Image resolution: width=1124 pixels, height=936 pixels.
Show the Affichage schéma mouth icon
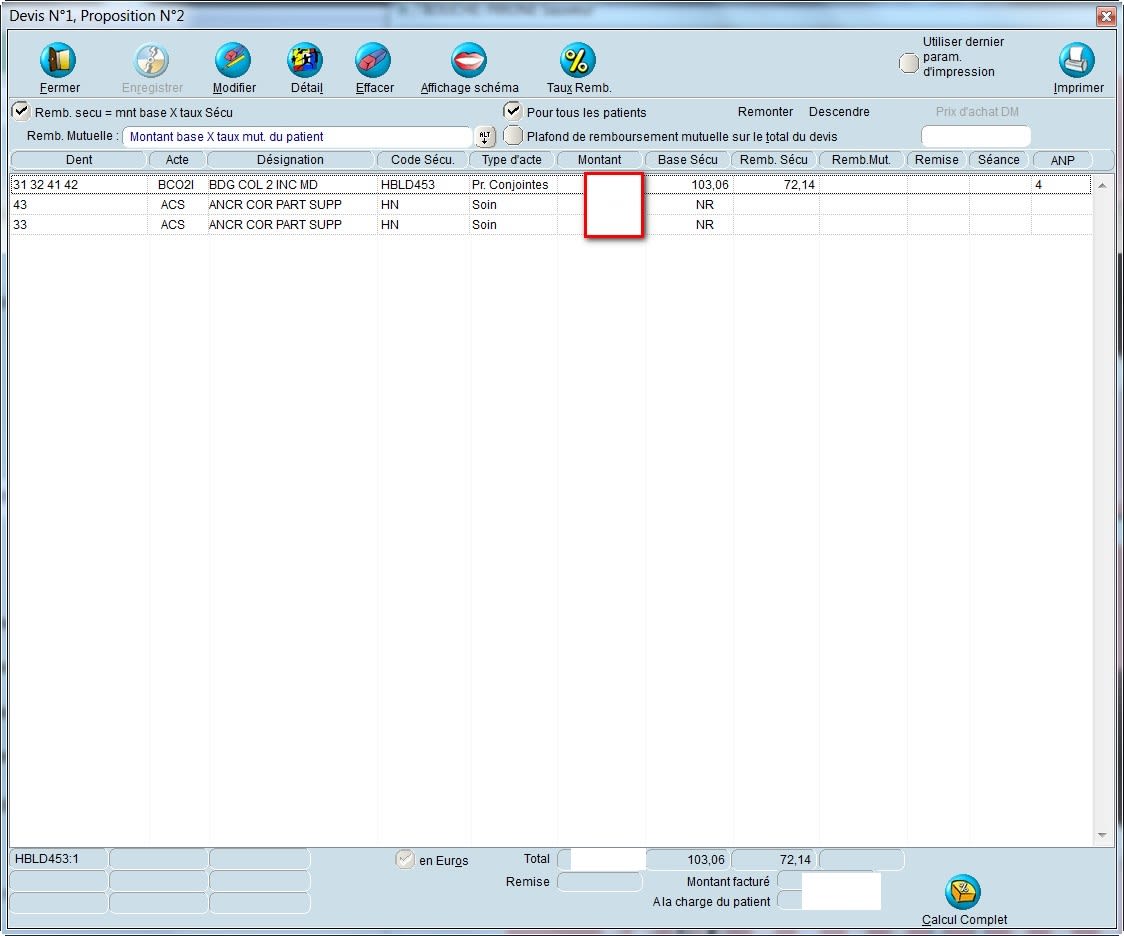pos(468,61)
